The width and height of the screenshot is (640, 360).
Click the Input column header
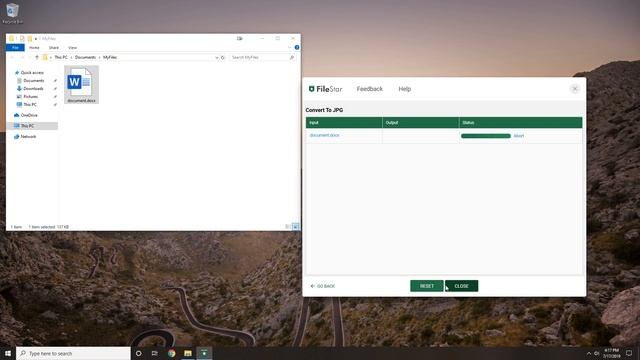pos(344,122)
